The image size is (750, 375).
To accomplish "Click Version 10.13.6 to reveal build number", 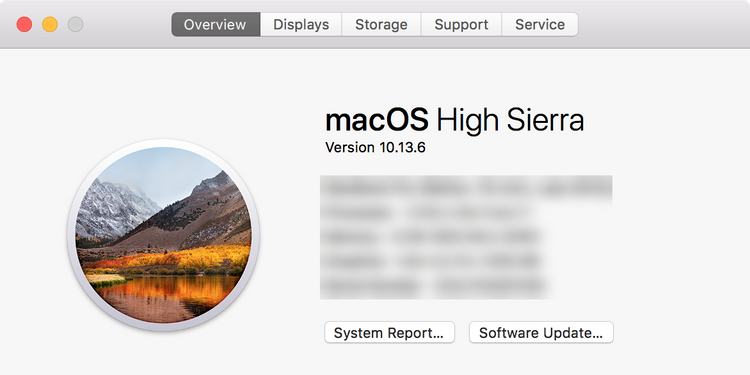I will tap(375, 147).
